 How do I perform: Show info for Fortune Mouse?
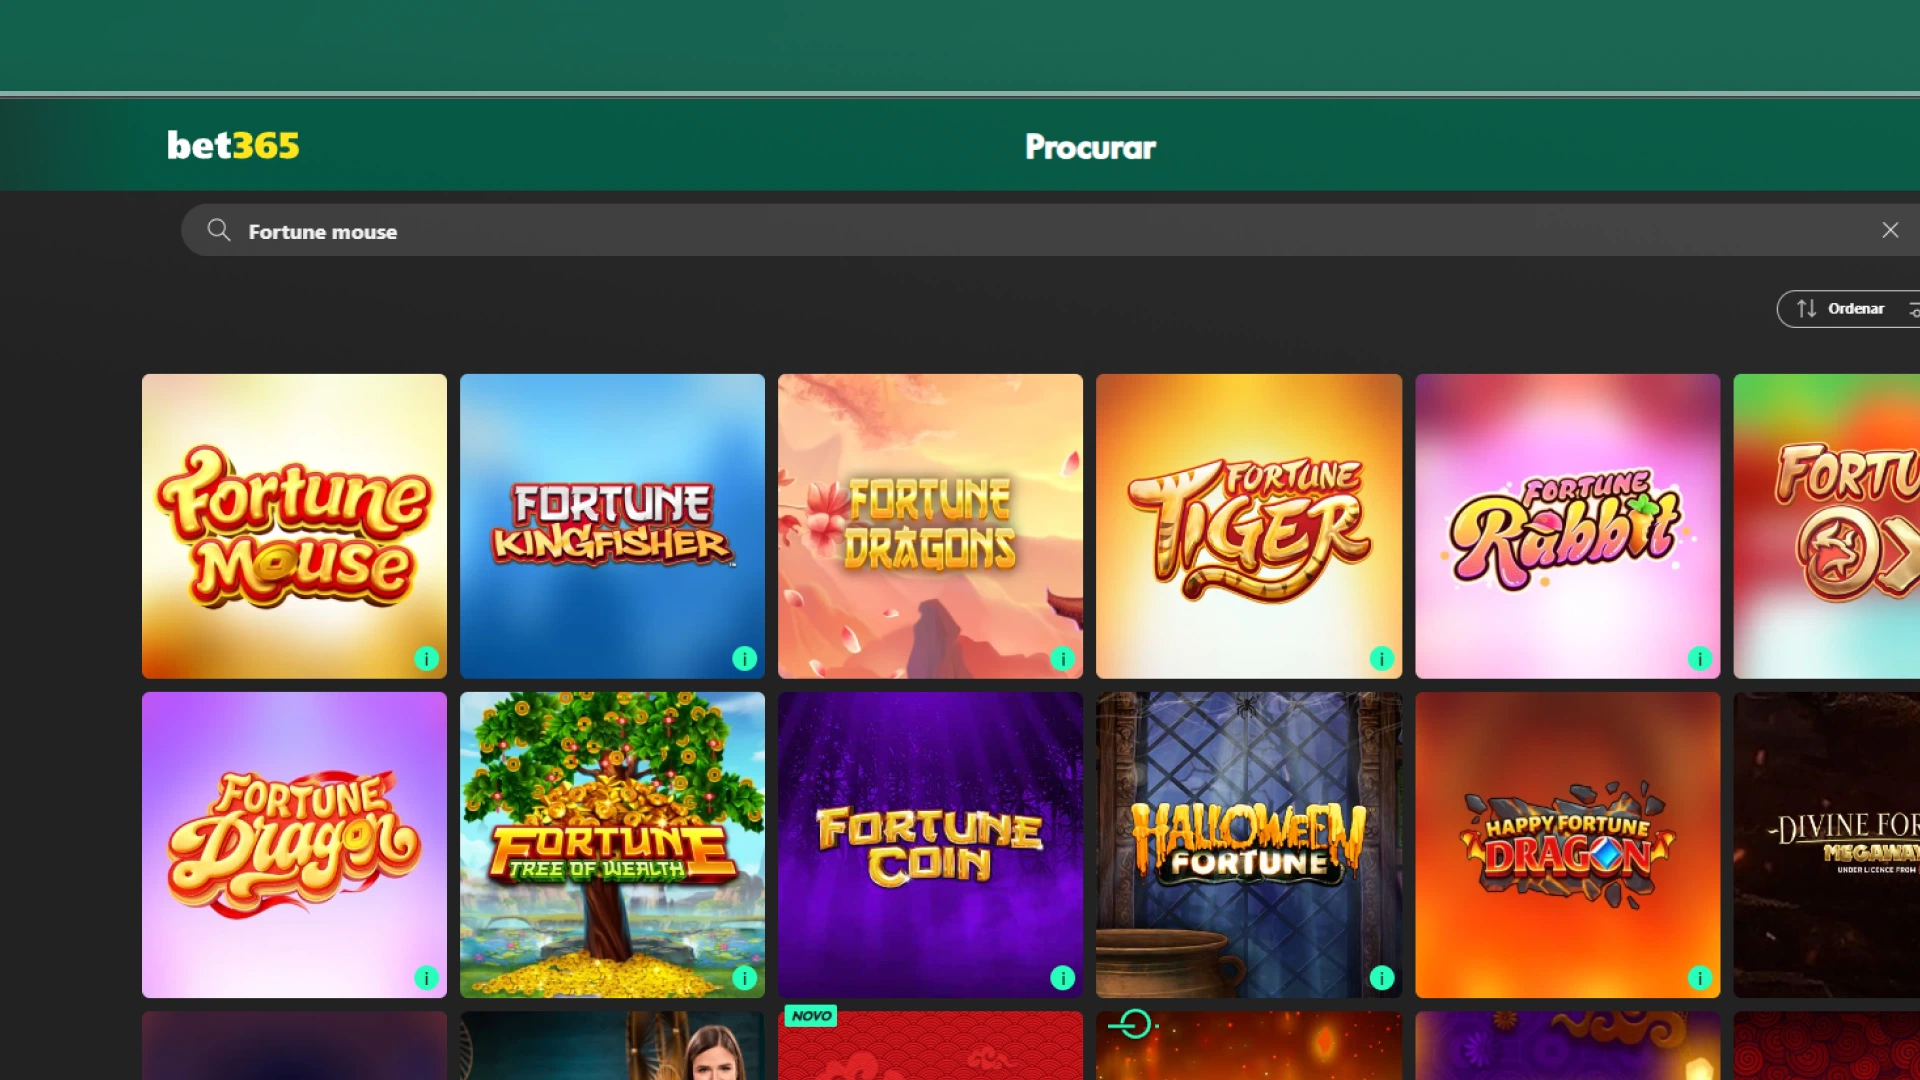pyautogui.click(x=426, y=659)
